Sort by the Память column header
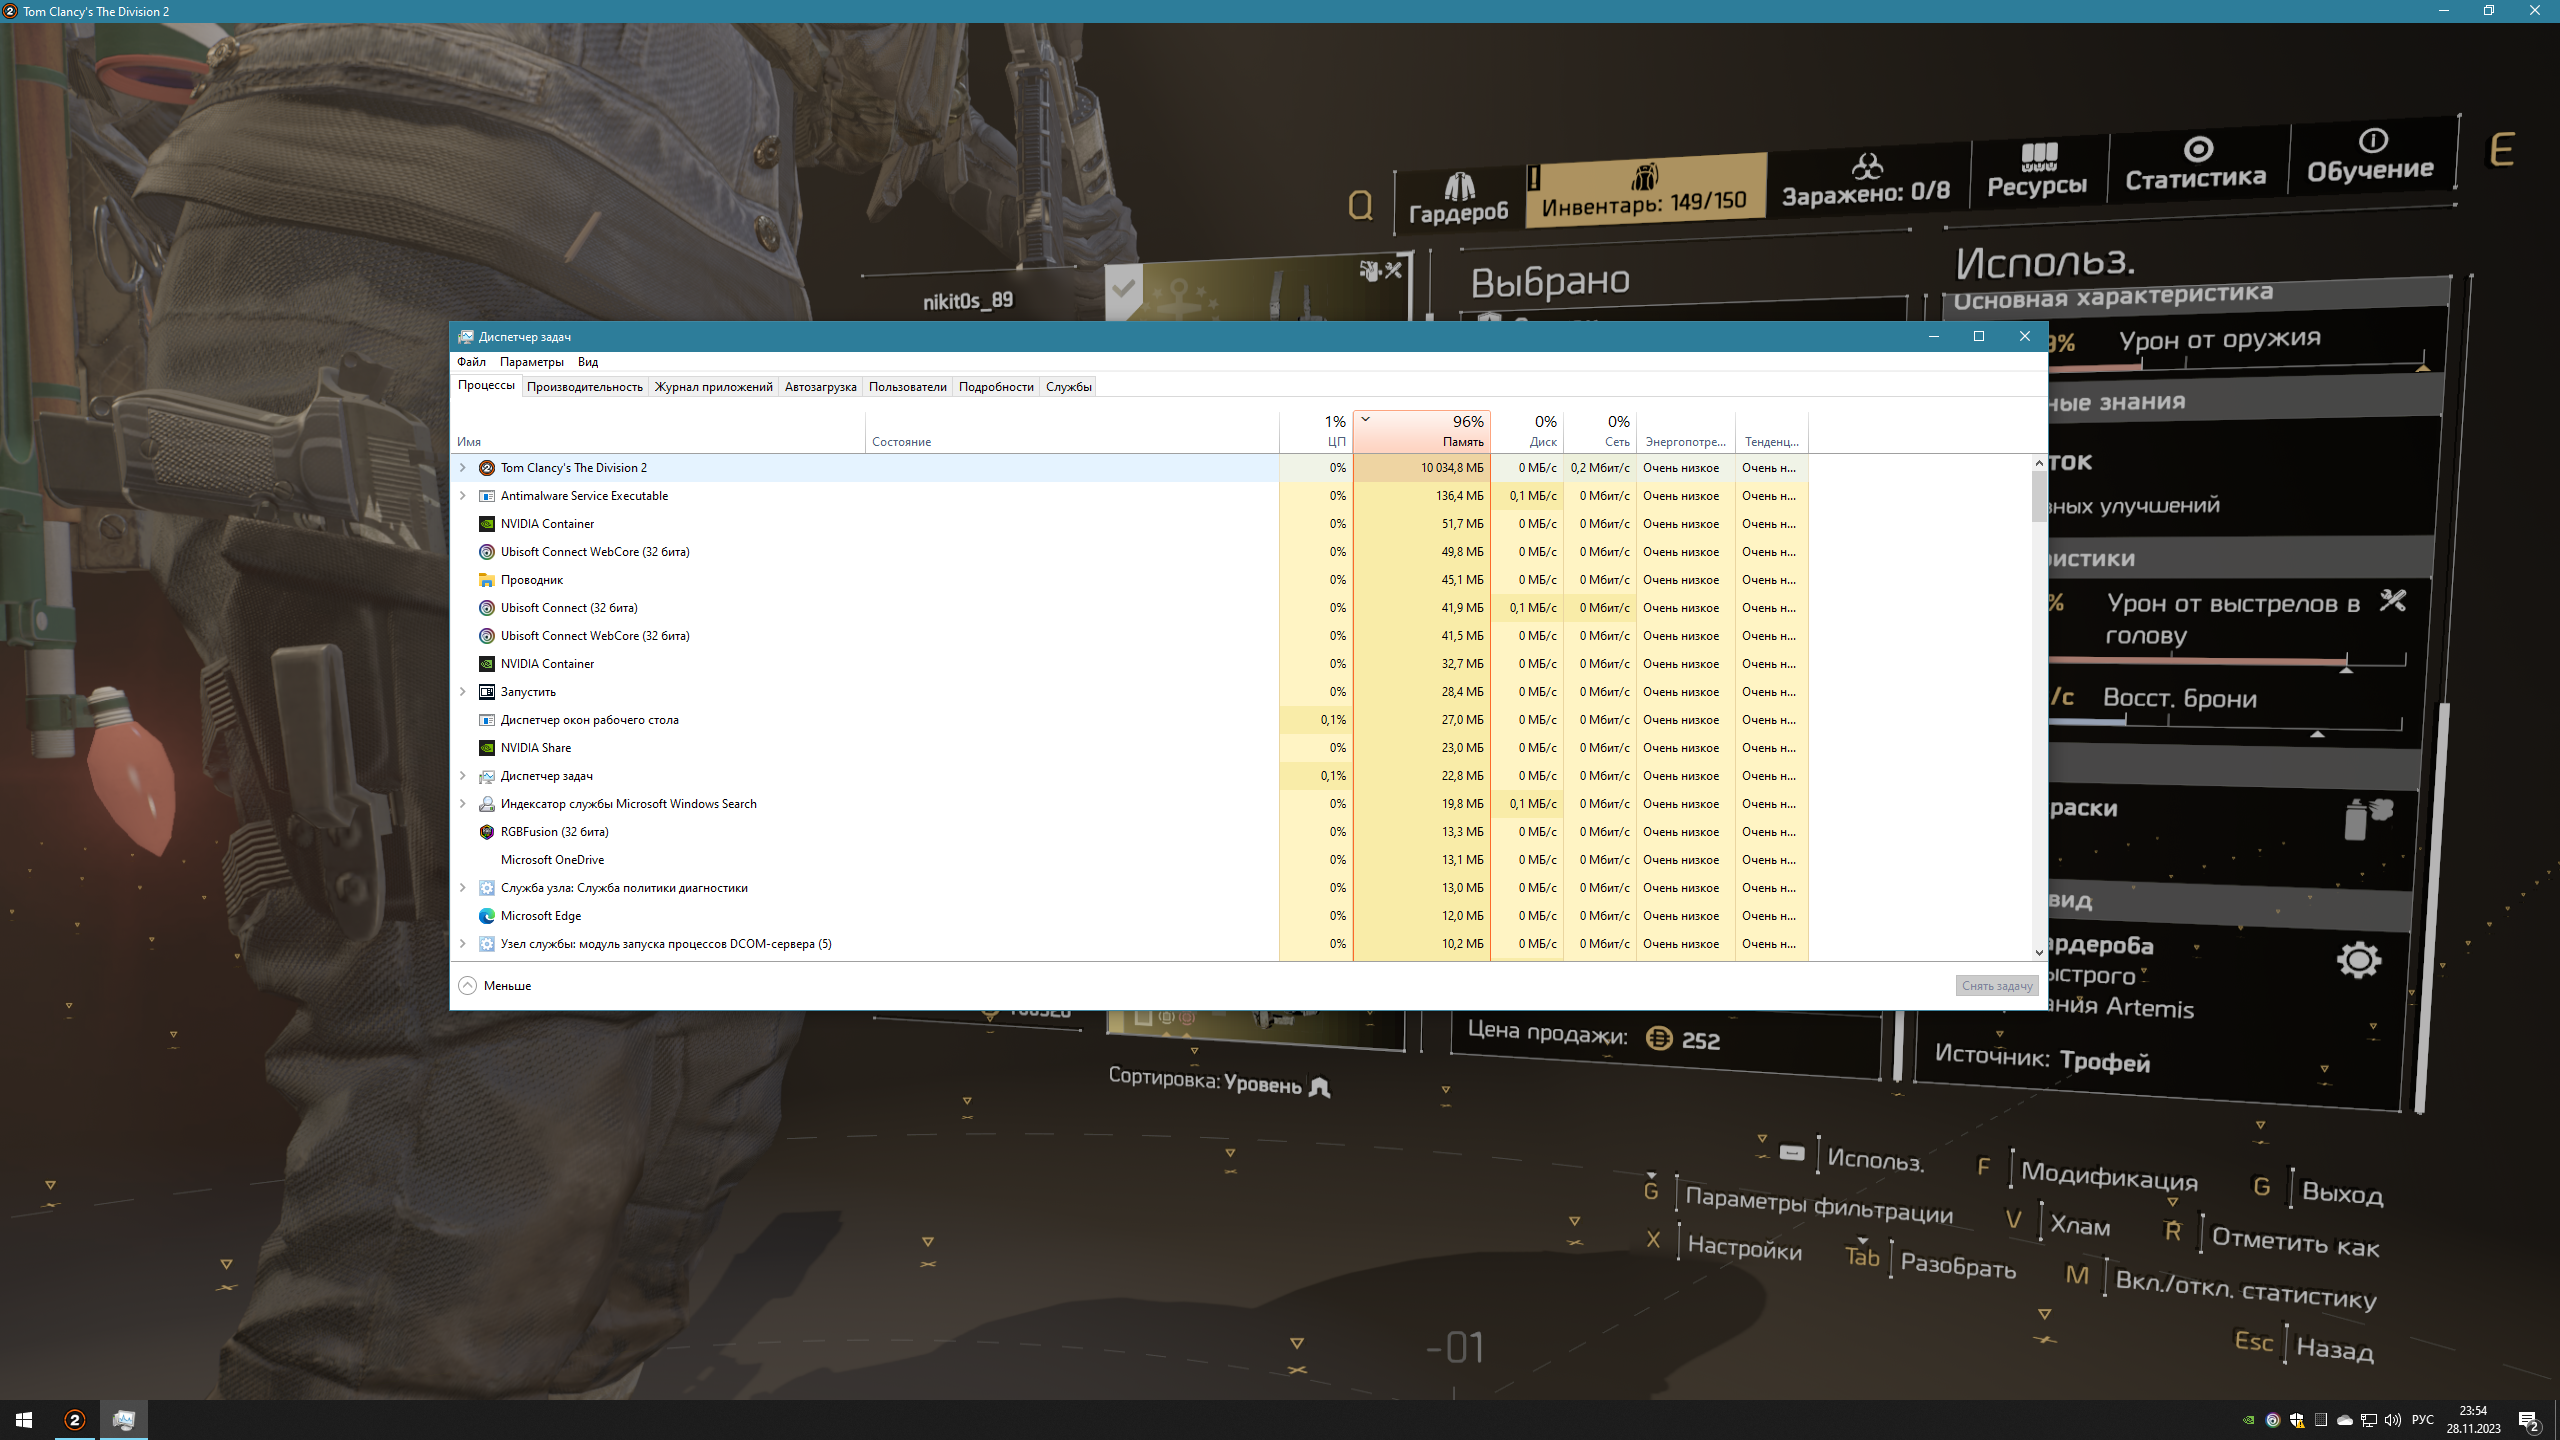This screenshot has width=2560, height=1440. coord(1422,432)
